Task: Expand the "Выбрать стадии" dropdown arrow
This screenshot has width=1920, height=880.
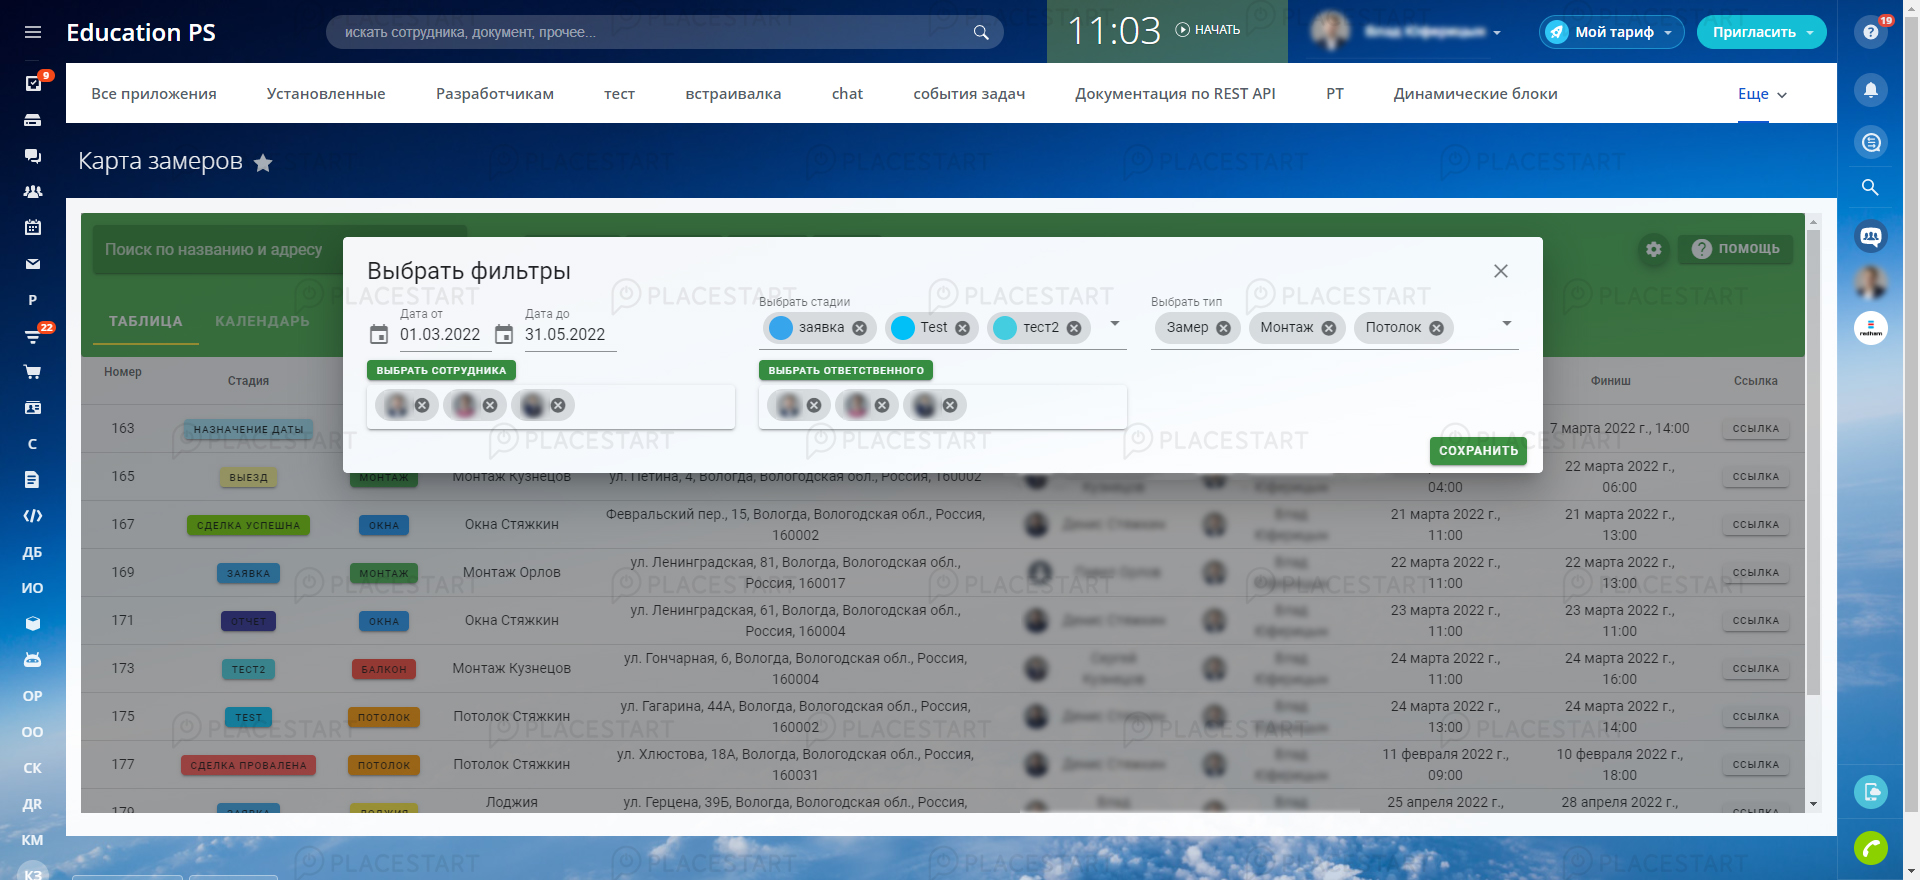Action: 1115,324
